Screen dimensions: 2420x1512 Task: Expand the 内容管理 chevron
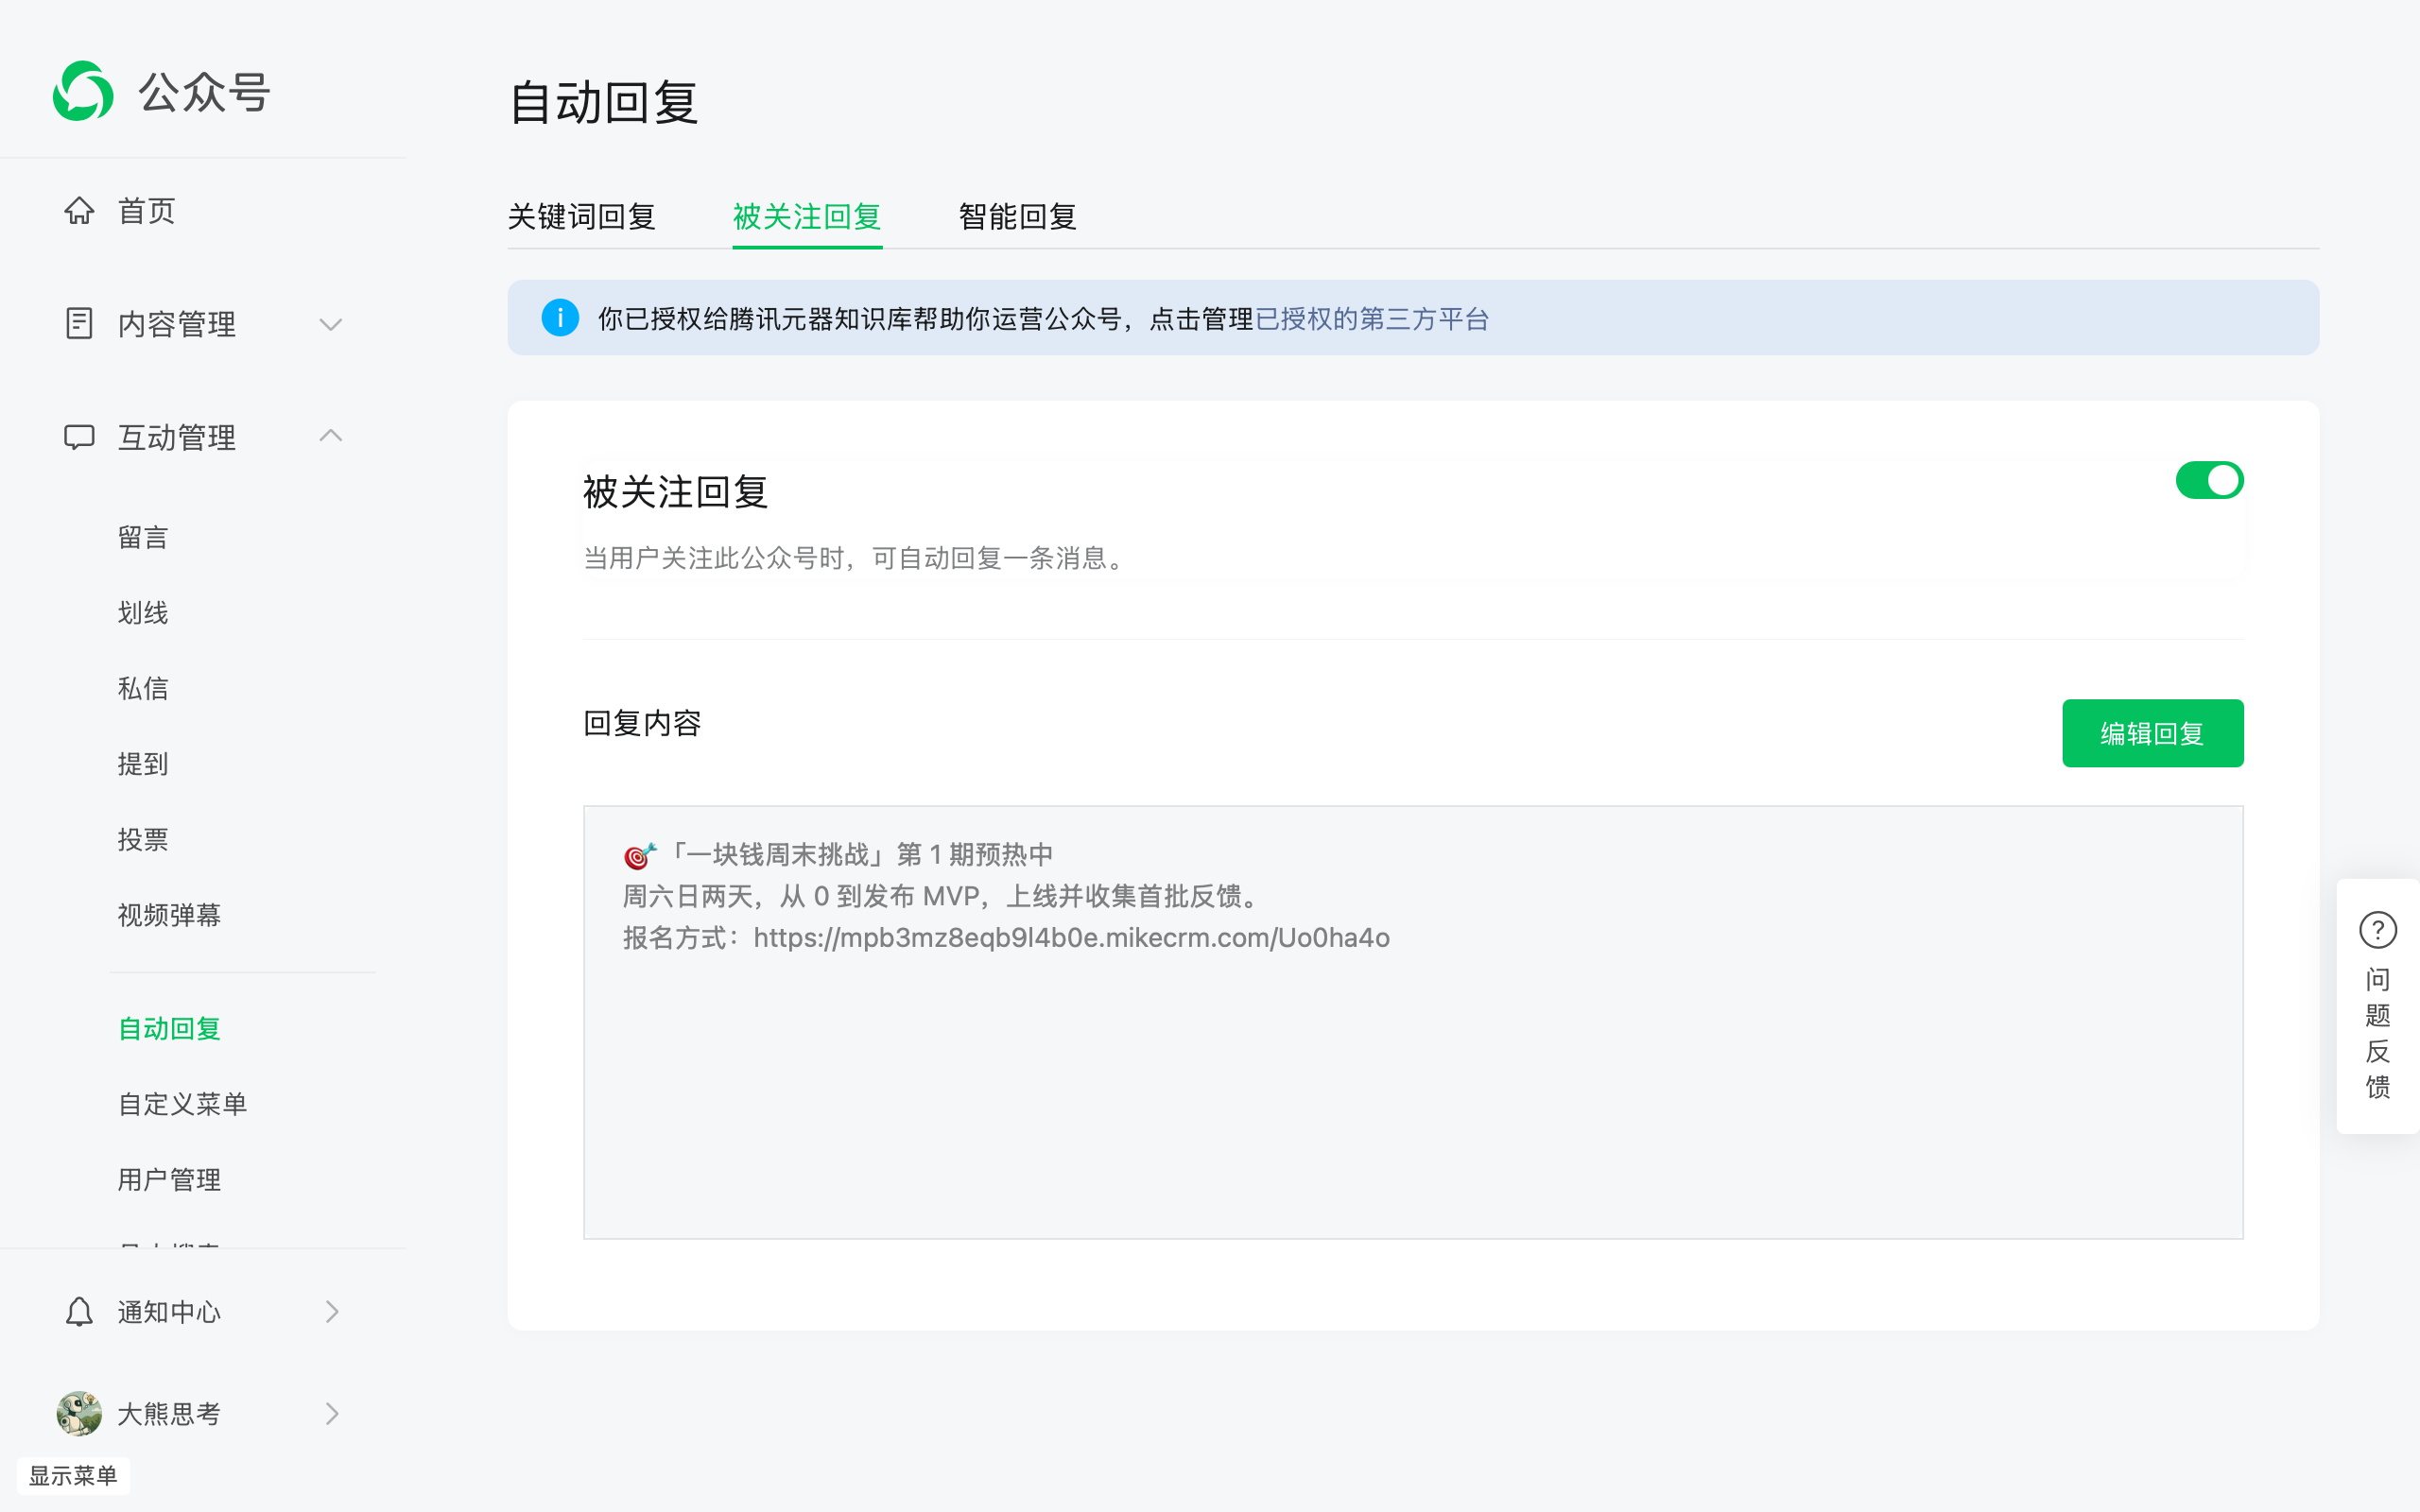[x=331, y=324]
